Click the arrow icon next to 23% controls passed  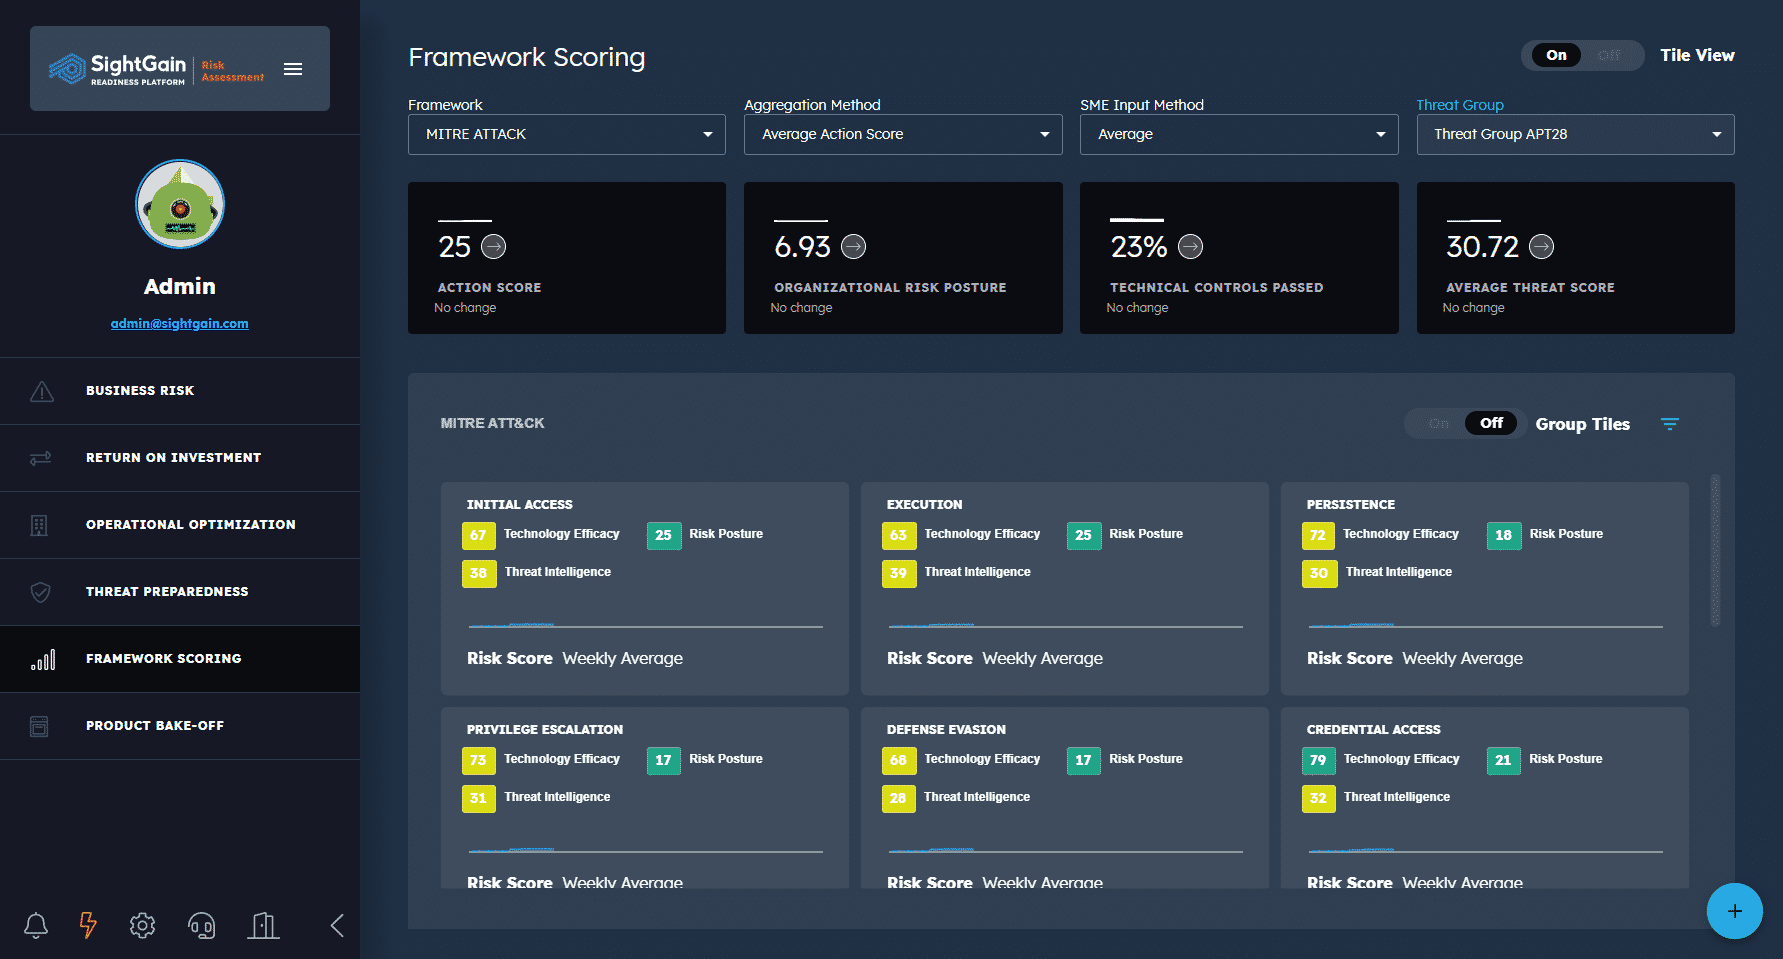point(1191,246)
